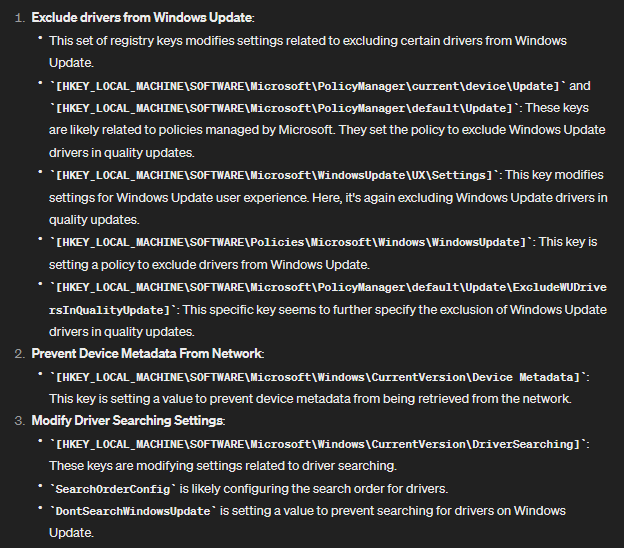Click the WindowsUpdate\UX\Settings registry path
Screen dimensions: 624x548
[274, 176]
